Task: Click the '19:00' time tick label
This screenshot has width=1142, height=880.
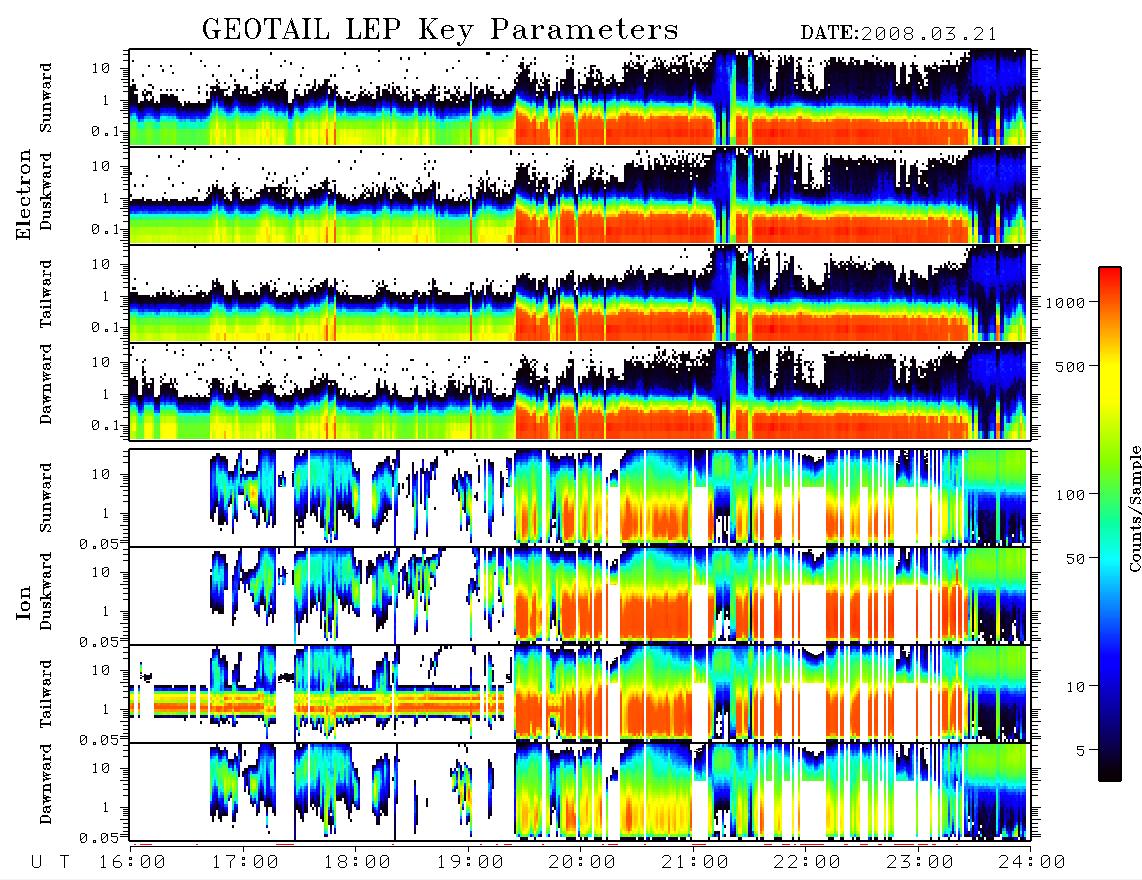Action: point(470,863)
